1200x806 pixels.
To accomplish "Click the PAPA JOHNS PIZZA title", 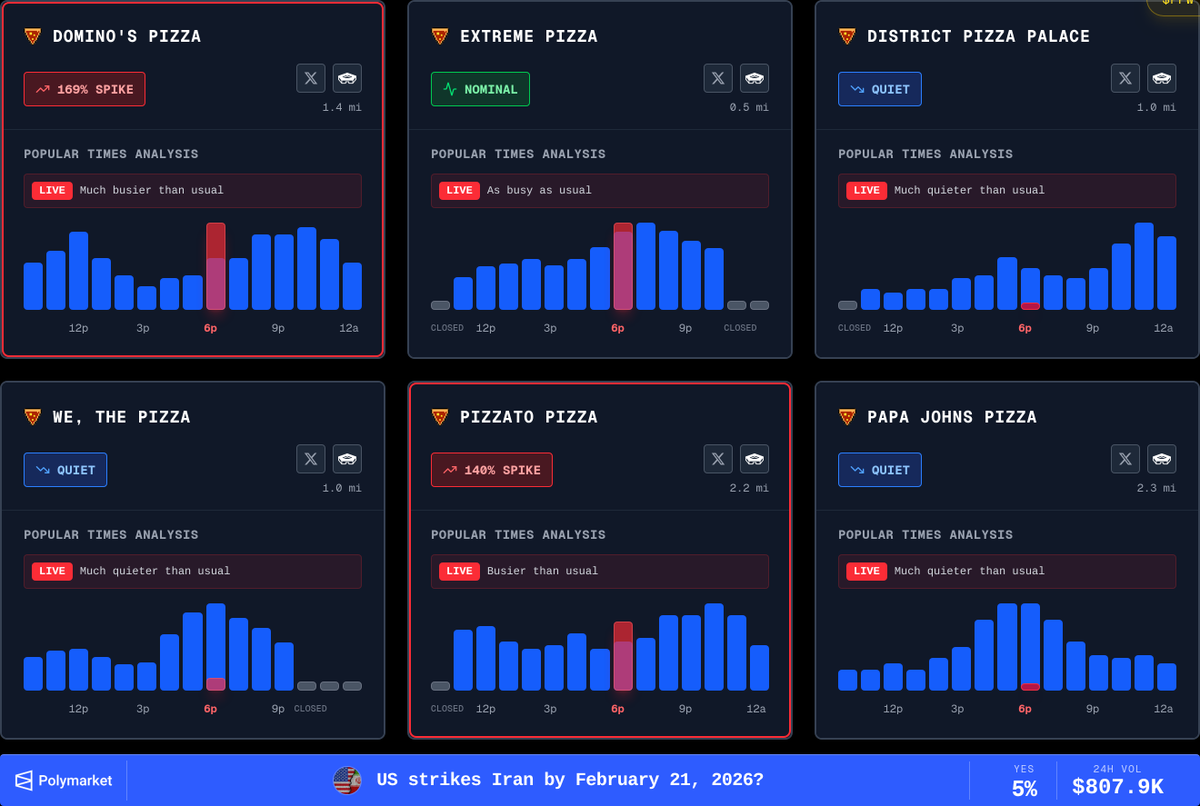I will pos(952,417).
